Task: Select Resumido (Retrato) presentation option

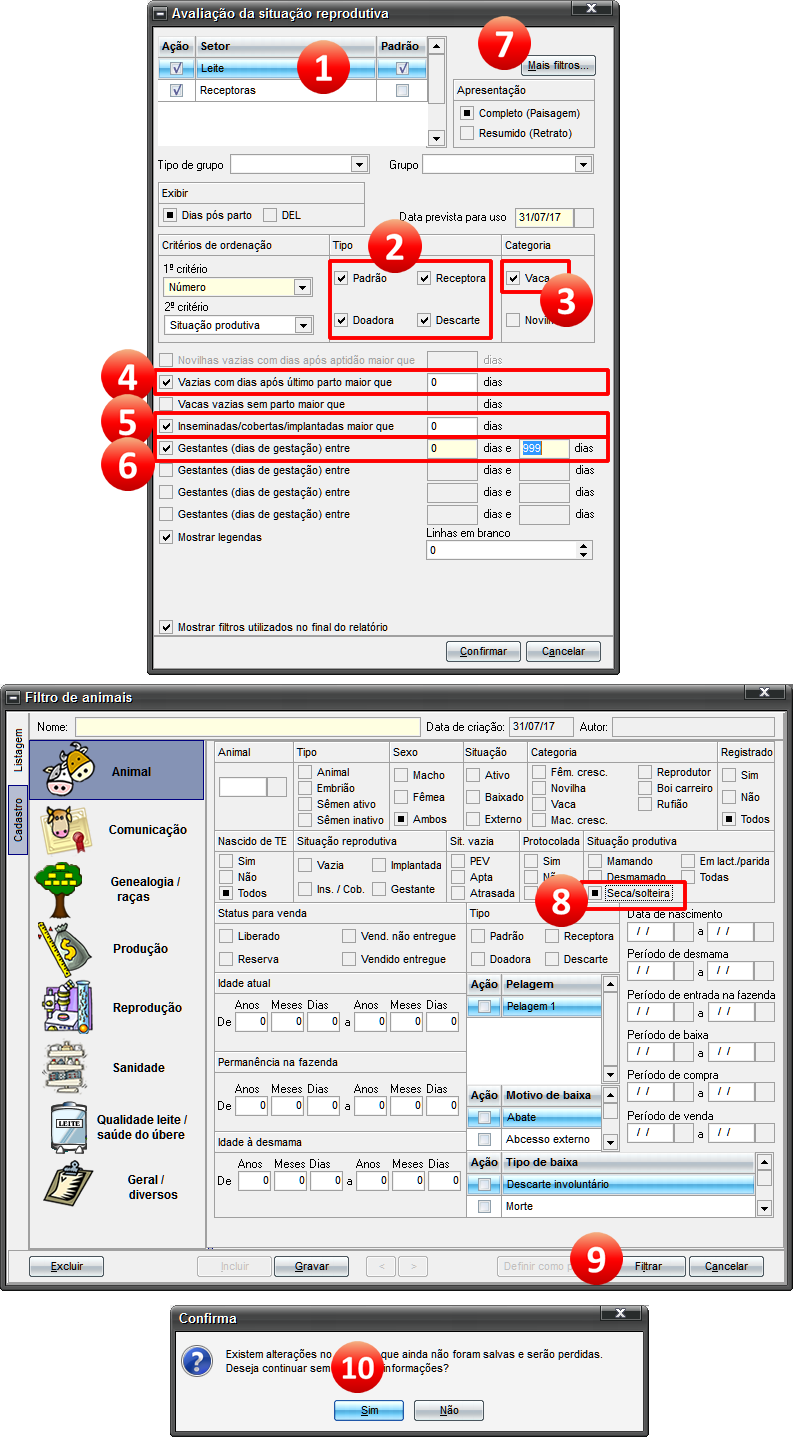Action: coord(467,133)
